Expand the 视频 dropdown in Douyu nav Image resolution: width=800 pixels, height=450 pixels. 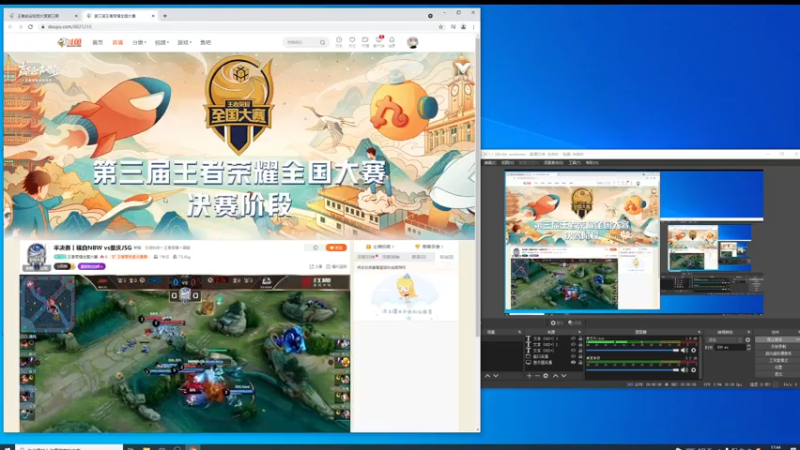click(x=162, y=42)
